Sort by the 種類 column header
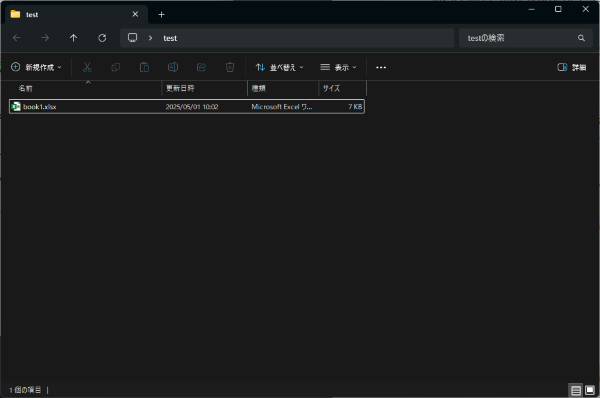Image resolution: width=600 pixels, height=398 pixels. tap(283, 88)
